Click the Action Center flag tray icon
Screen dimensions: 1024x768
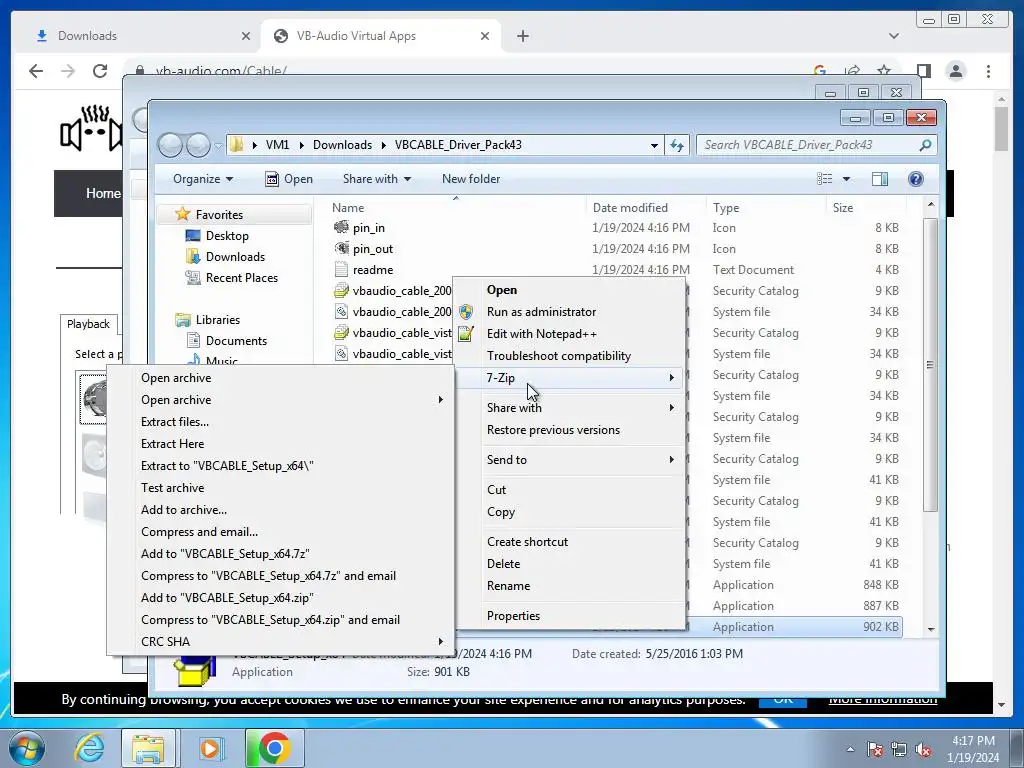tap(874, 750)
